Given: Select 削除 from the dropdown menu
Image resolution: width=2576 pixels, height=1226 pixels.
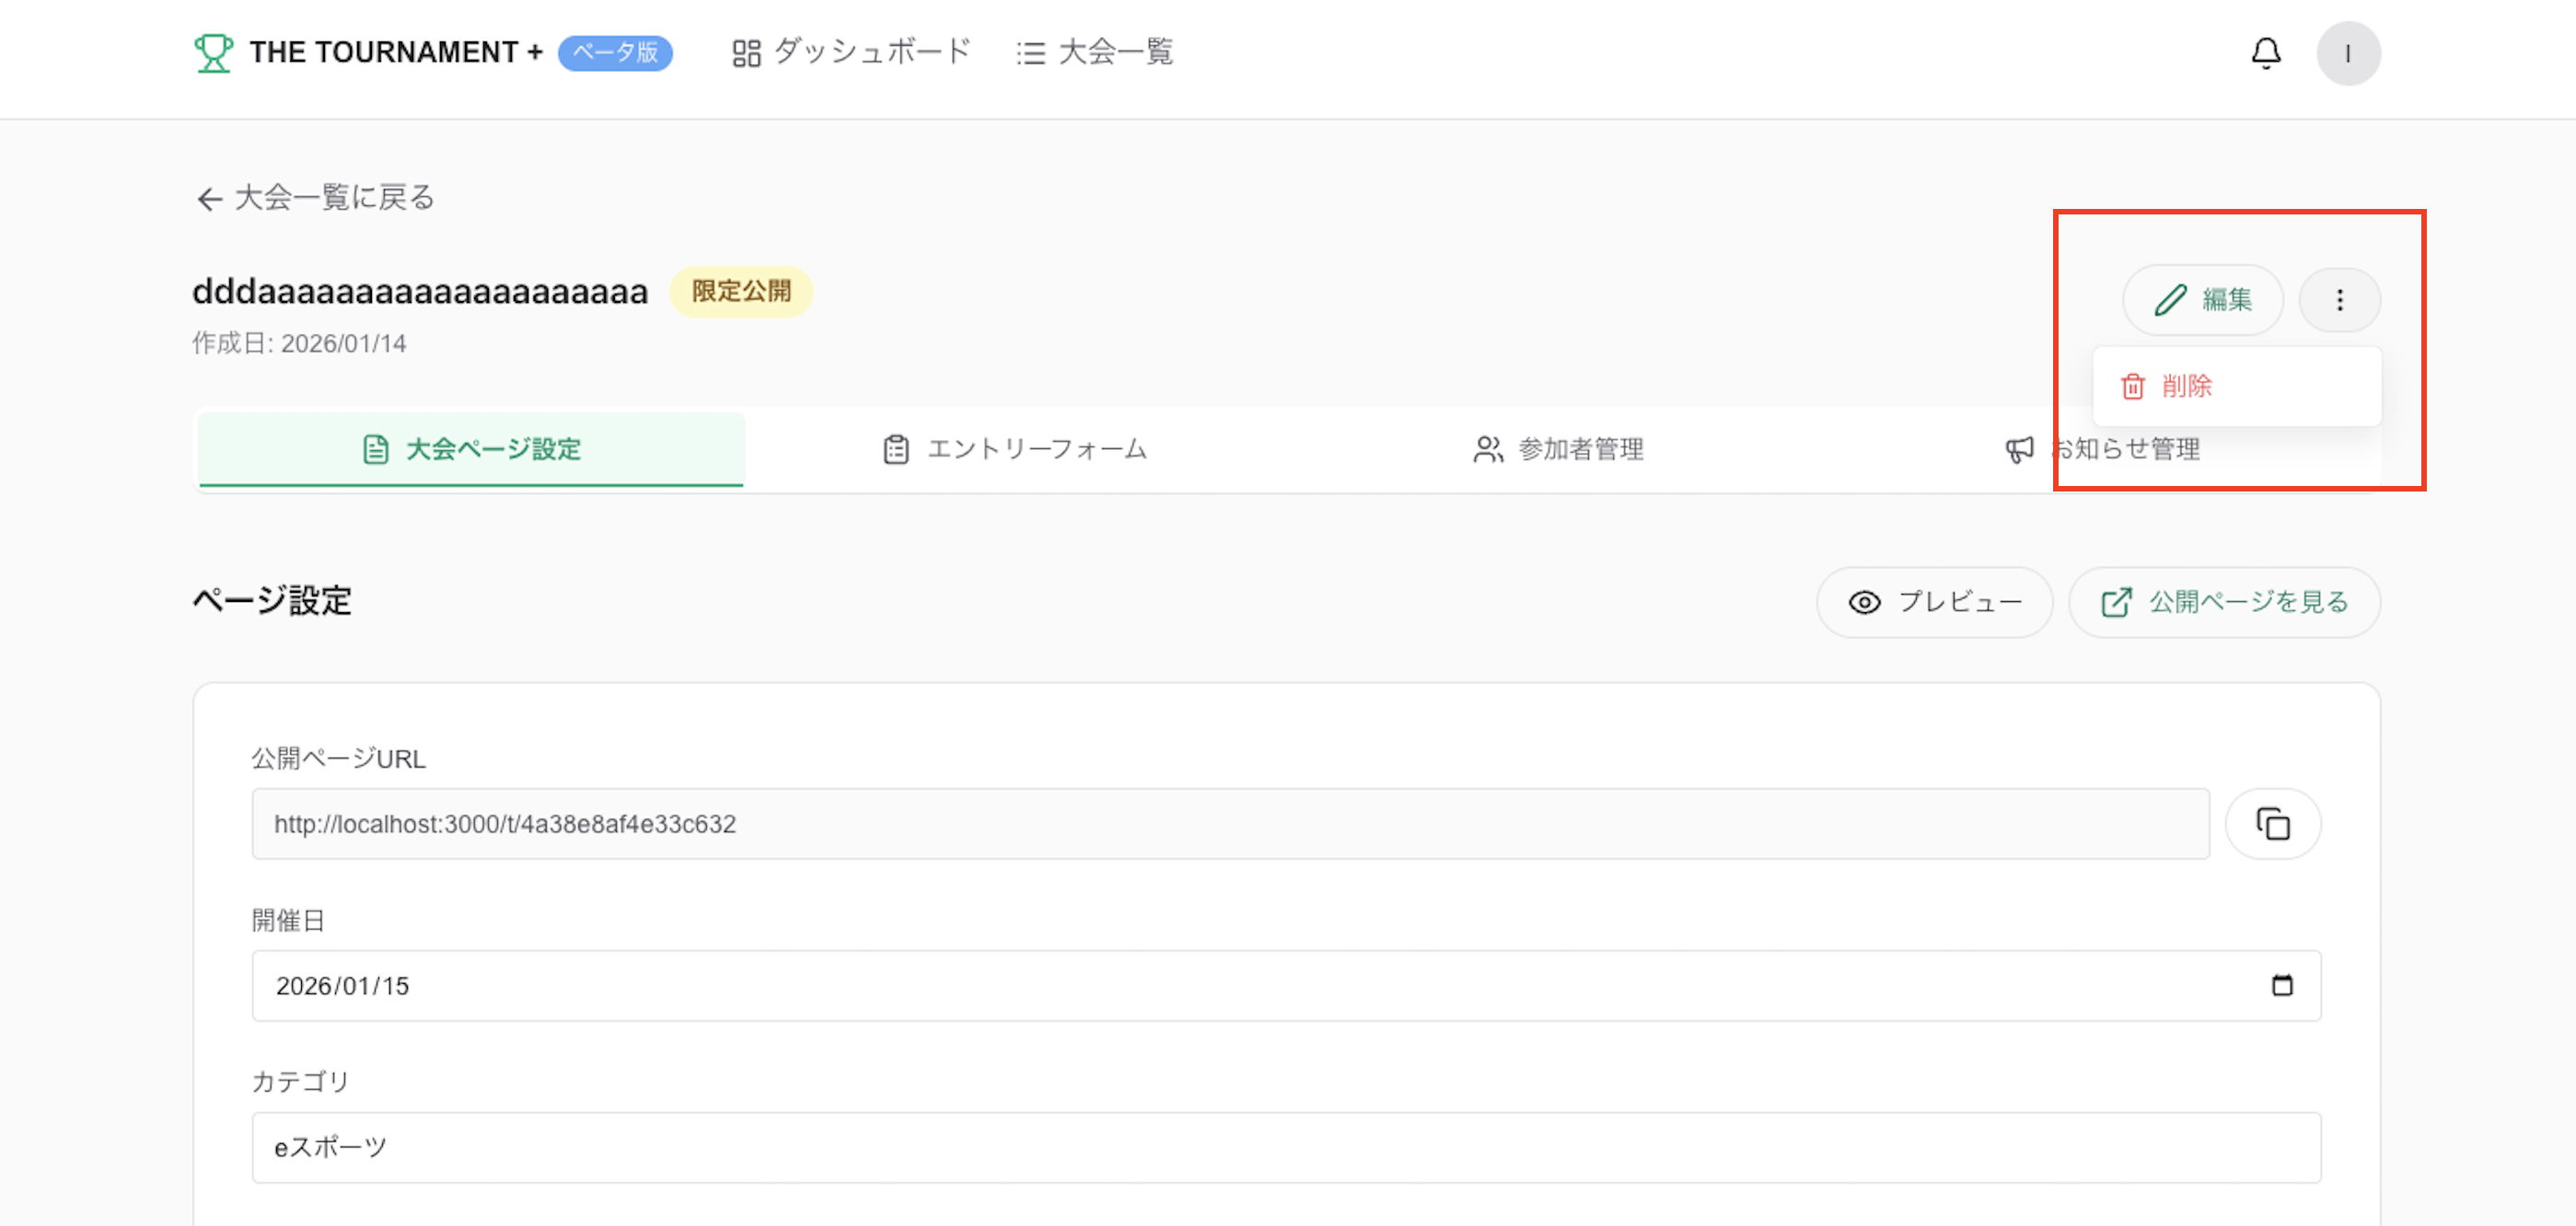Looking at the screenshot, I should pos(2185,386).
